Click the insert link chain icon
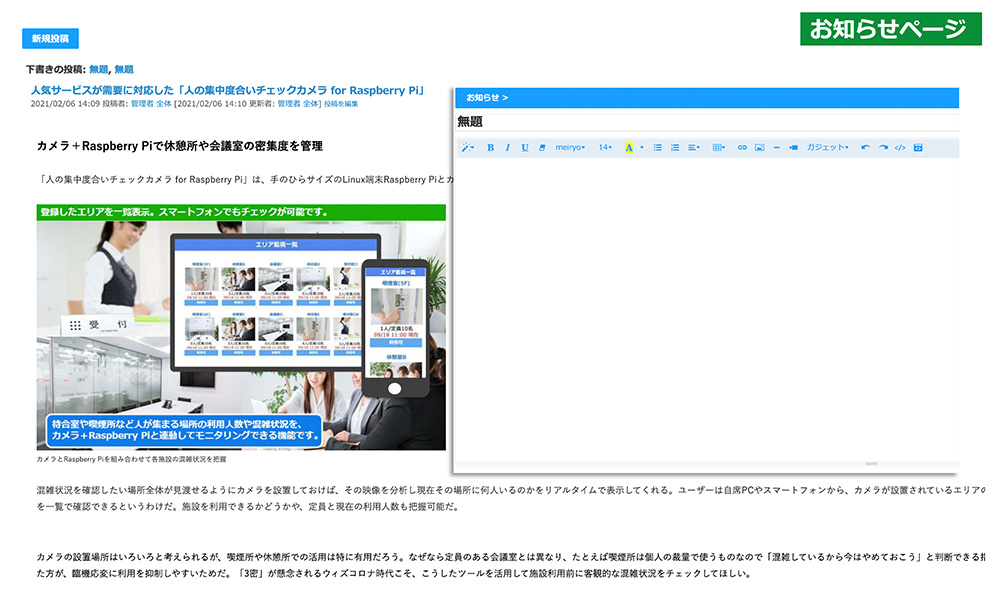The image size is (1000, 607). click(x=742, y=147)
